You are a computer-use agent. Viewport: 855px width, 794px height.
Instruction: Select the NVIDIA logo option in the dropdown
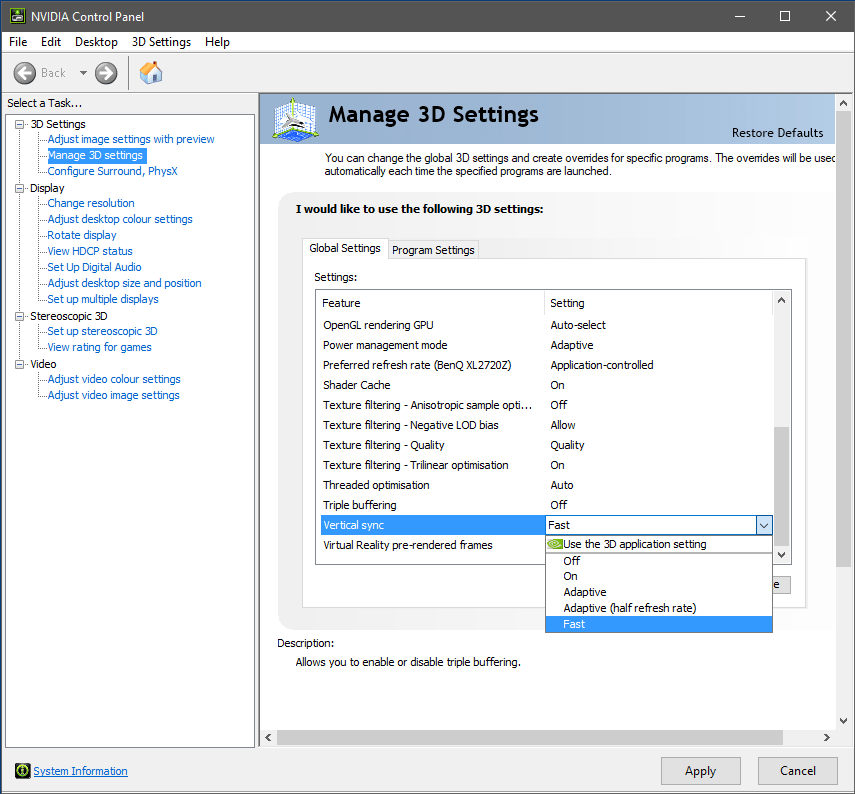pyautogui.click(x=555, y=543)
